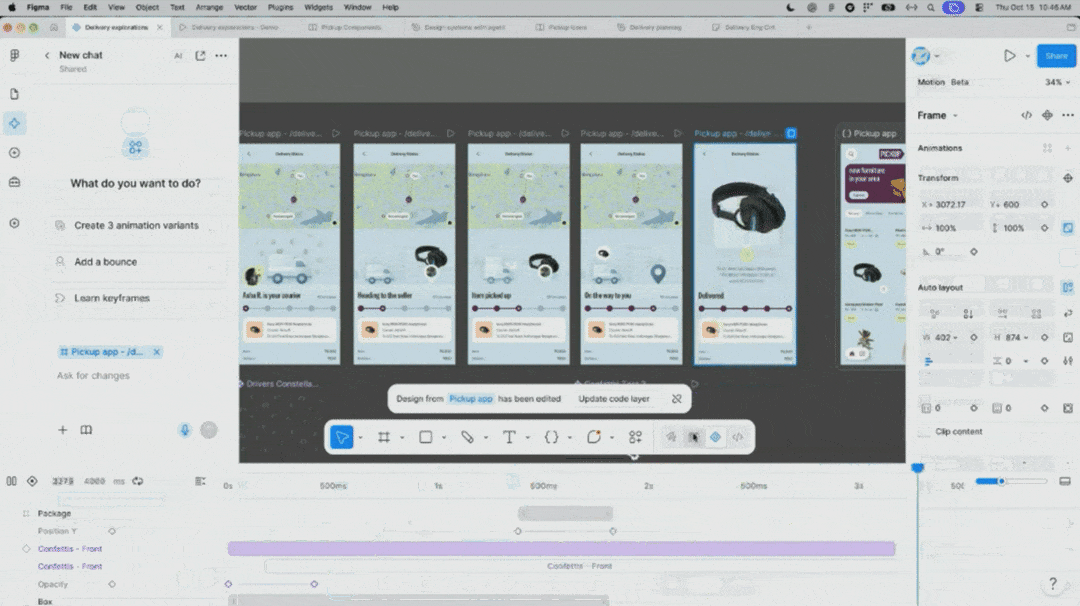Click the purple Confettis - Front timeline bar
Screen dimensions: 1080x606
click(x=561, y=548)
